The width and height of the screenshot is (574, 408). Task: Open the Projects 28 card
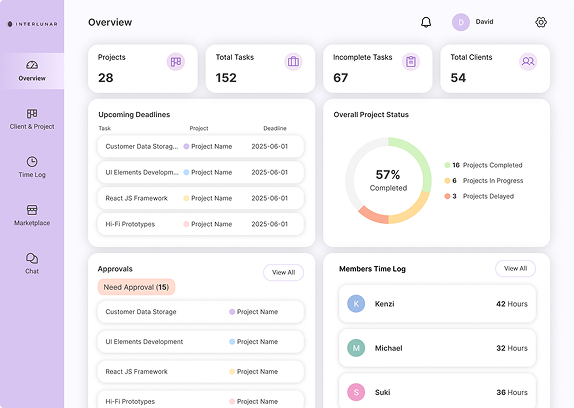coord(143,68)
